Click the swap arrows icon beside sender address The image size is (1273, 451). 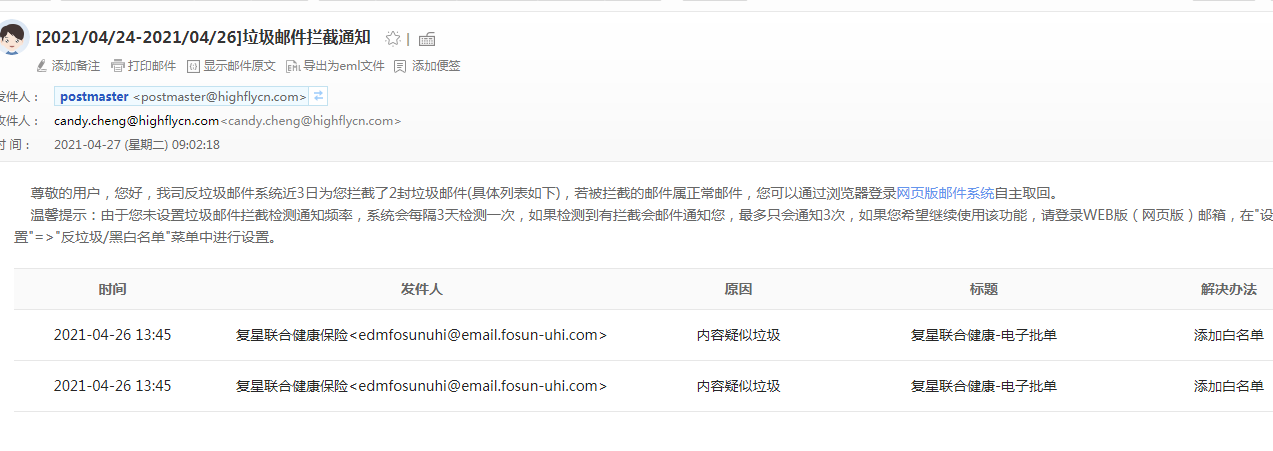(318, 97)
